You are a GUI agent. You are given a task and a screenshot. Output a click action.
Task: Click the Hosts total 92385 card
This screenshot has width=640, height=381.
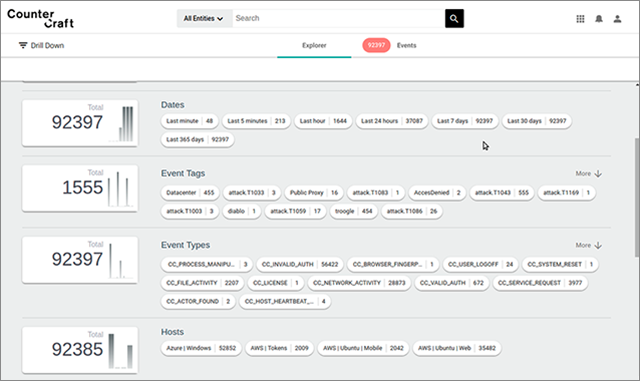click(80, 350)
